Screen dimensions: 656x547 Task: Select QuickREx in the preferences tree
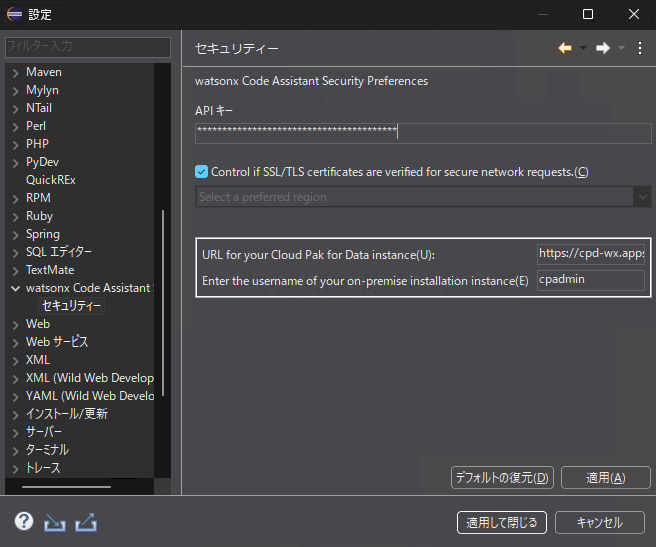tap(51, 180)
